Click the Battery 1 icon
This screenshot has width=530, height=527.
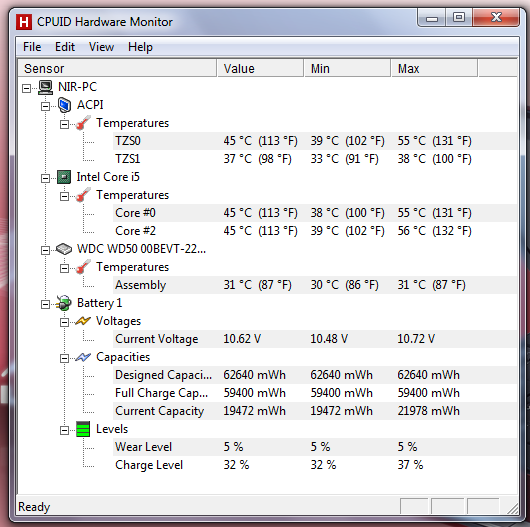pos(64,303)
